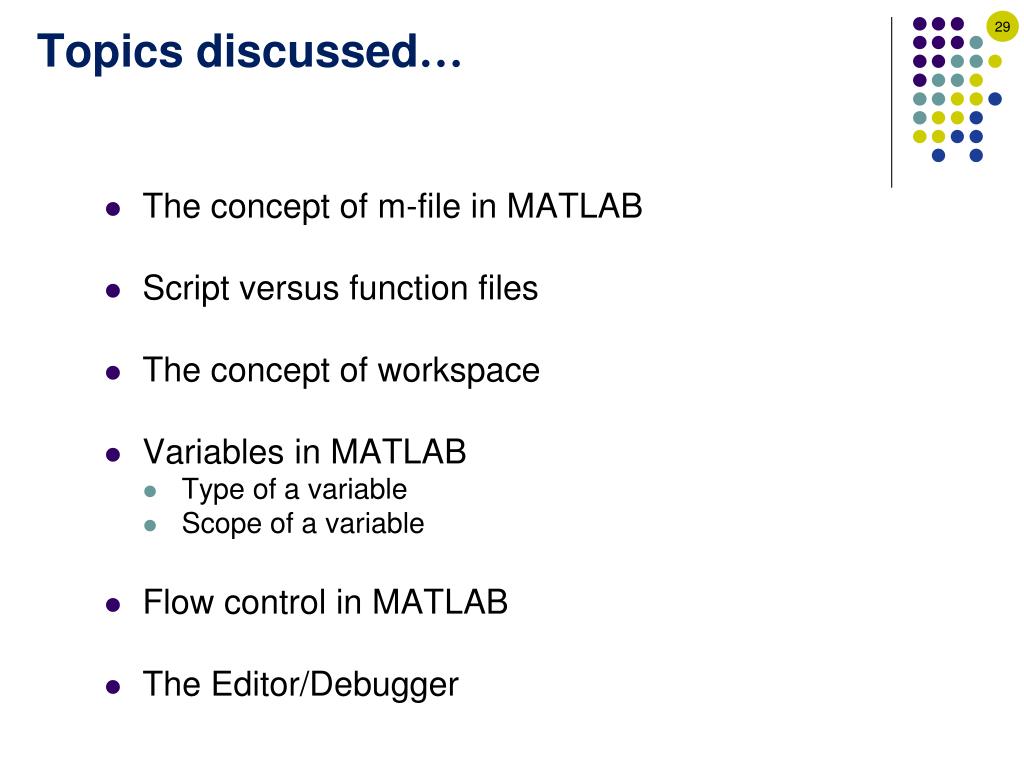Click the teal bullet before 'Scope of a variable'
1024x768 pixels.
(x=150, y=525)
